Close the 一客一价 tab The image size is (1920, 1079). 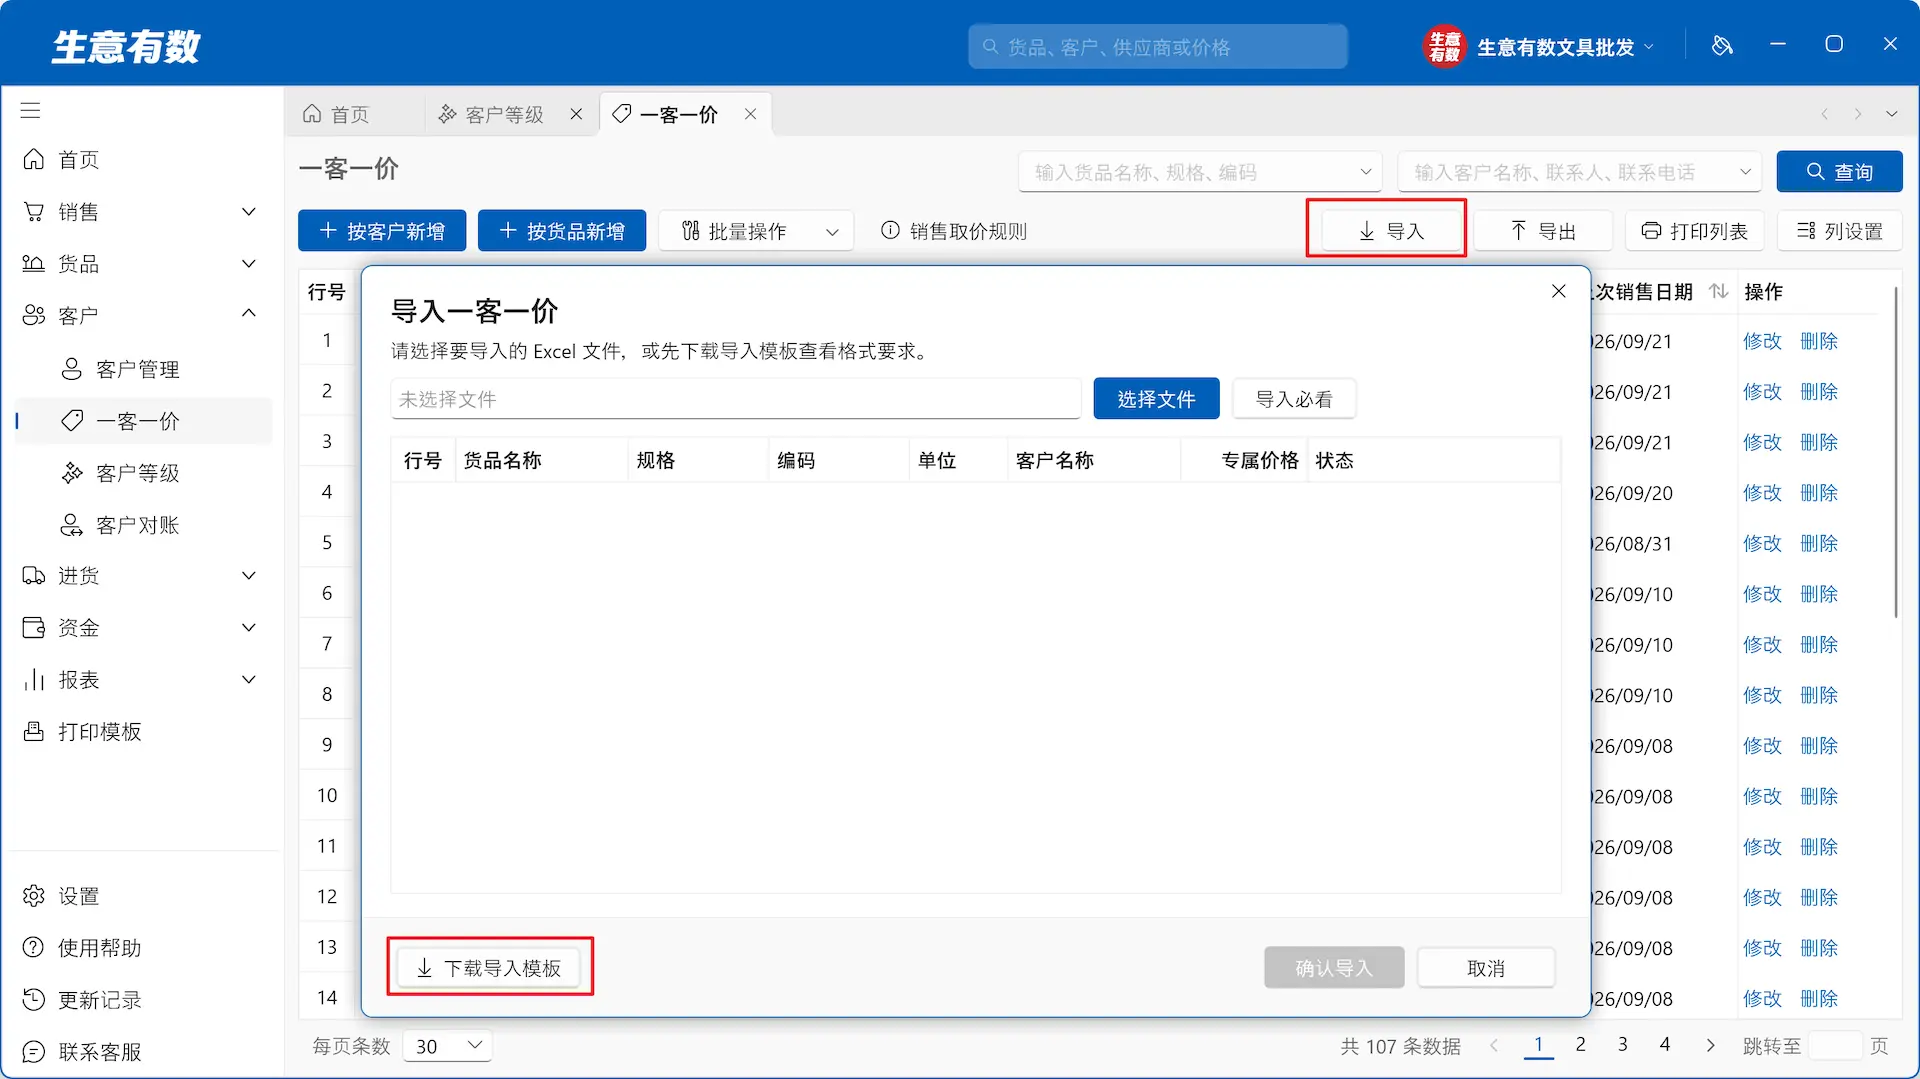click(x=750, y=114)
